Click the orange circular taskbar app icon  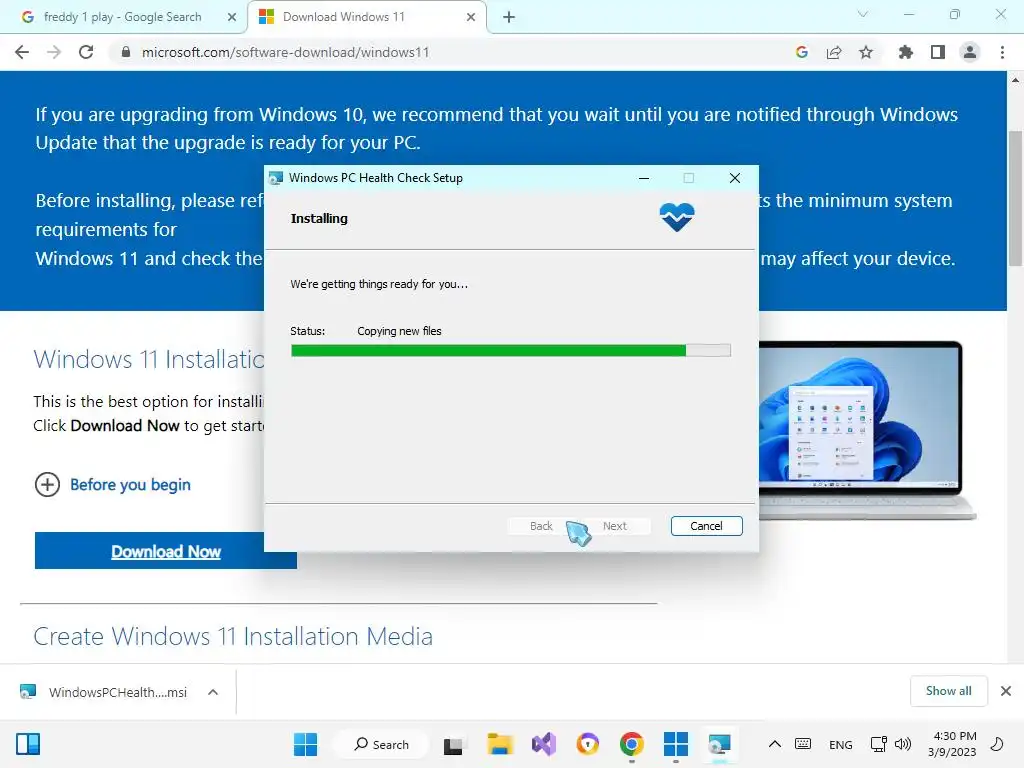tap(588, 744)
